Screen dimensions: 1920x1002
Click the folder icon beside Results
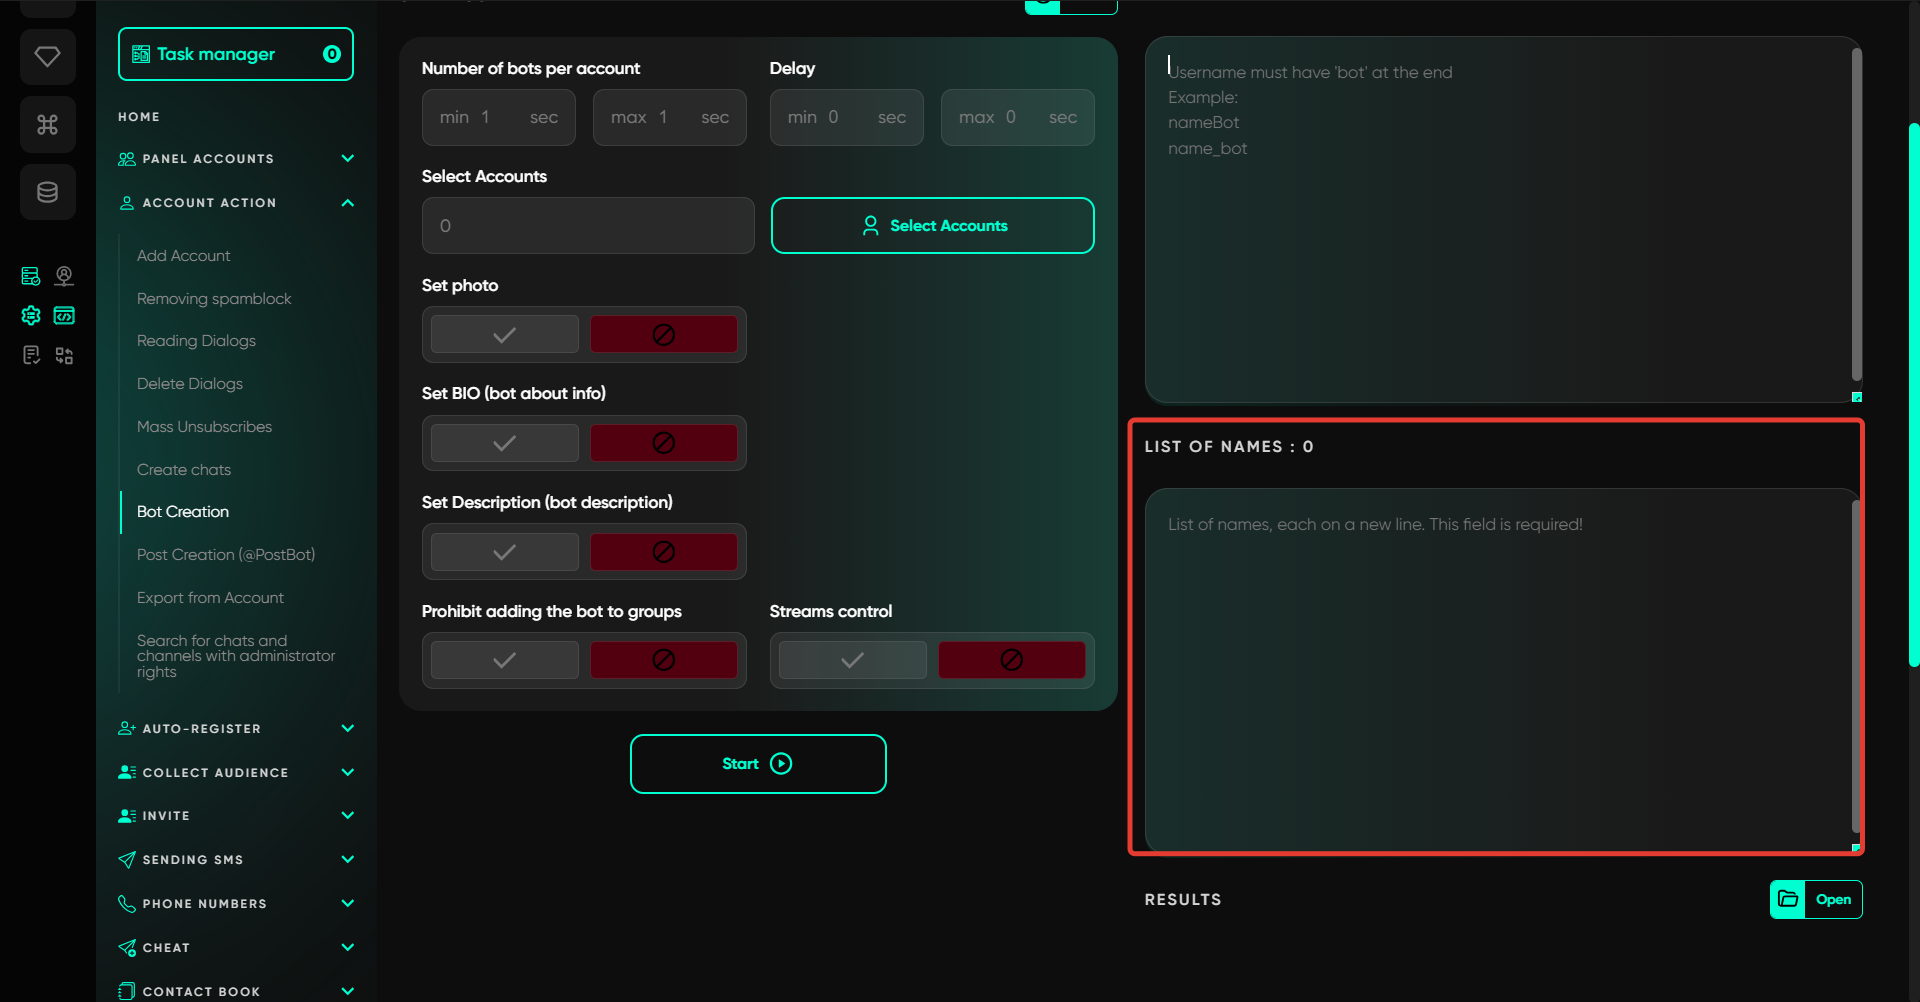pos(1788,899)
